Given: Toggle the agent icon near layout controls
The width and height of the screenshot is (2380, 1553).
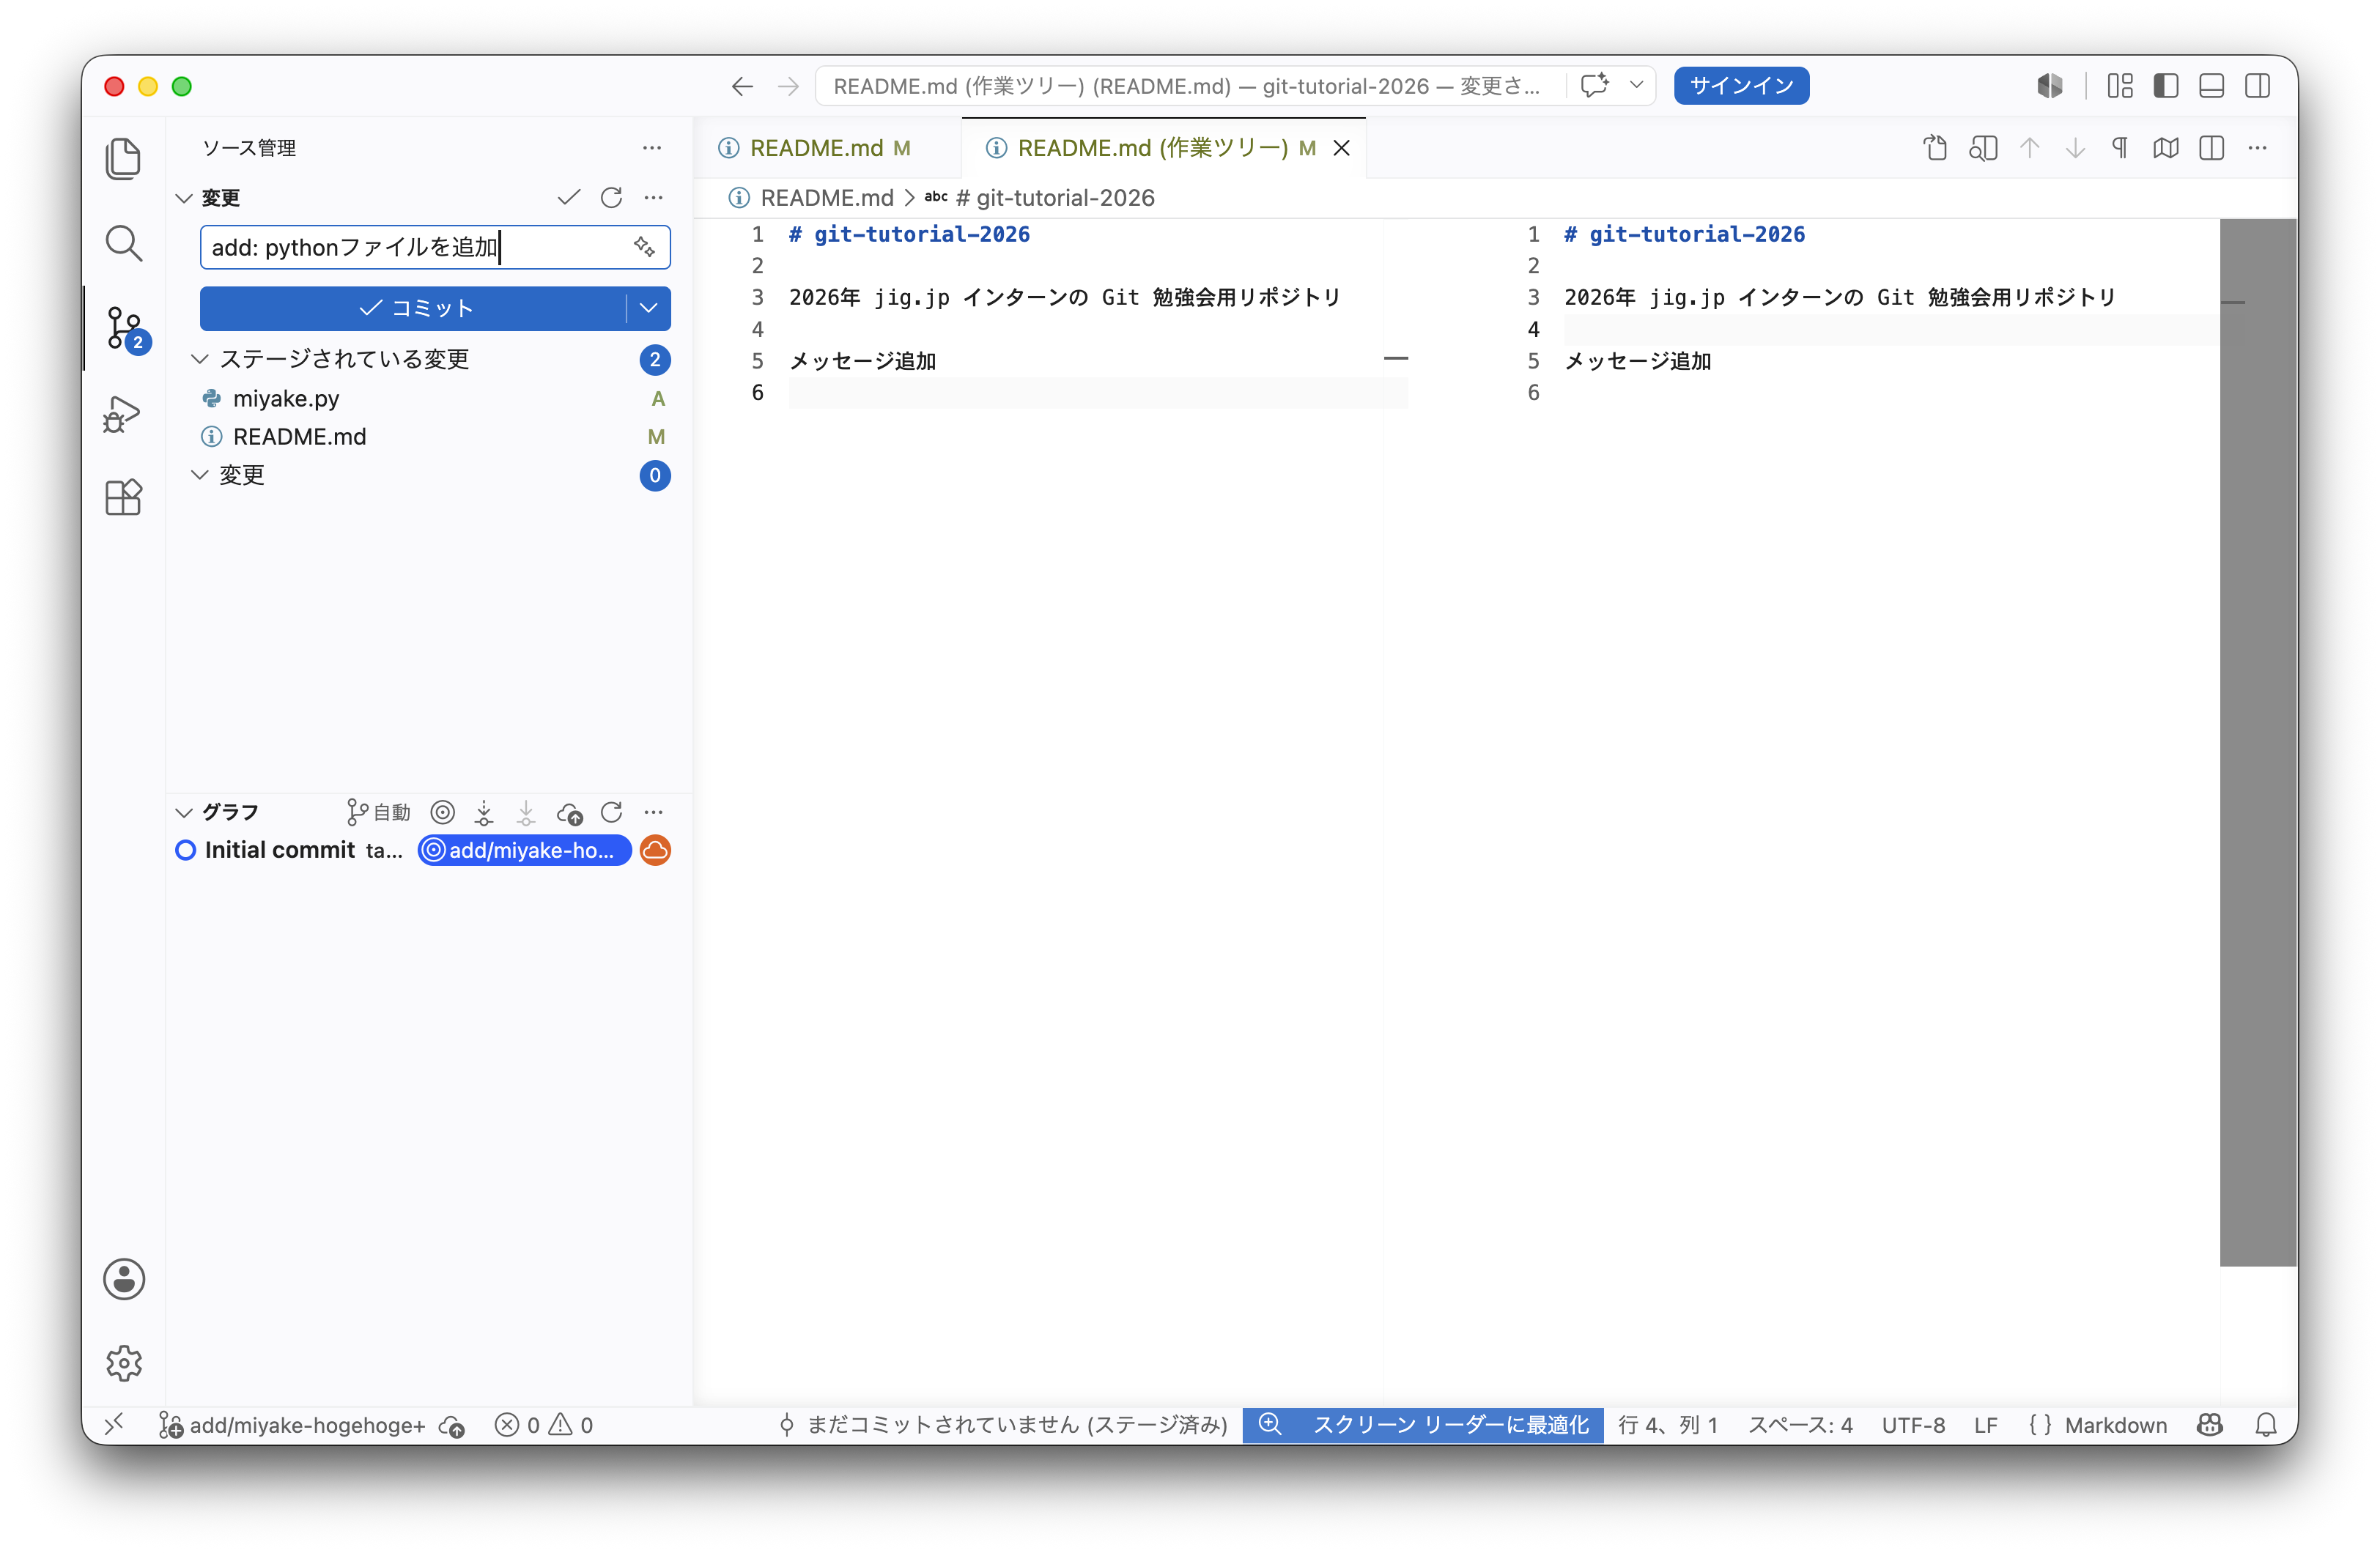Looking at the screenshot, I should [2050, 86].
